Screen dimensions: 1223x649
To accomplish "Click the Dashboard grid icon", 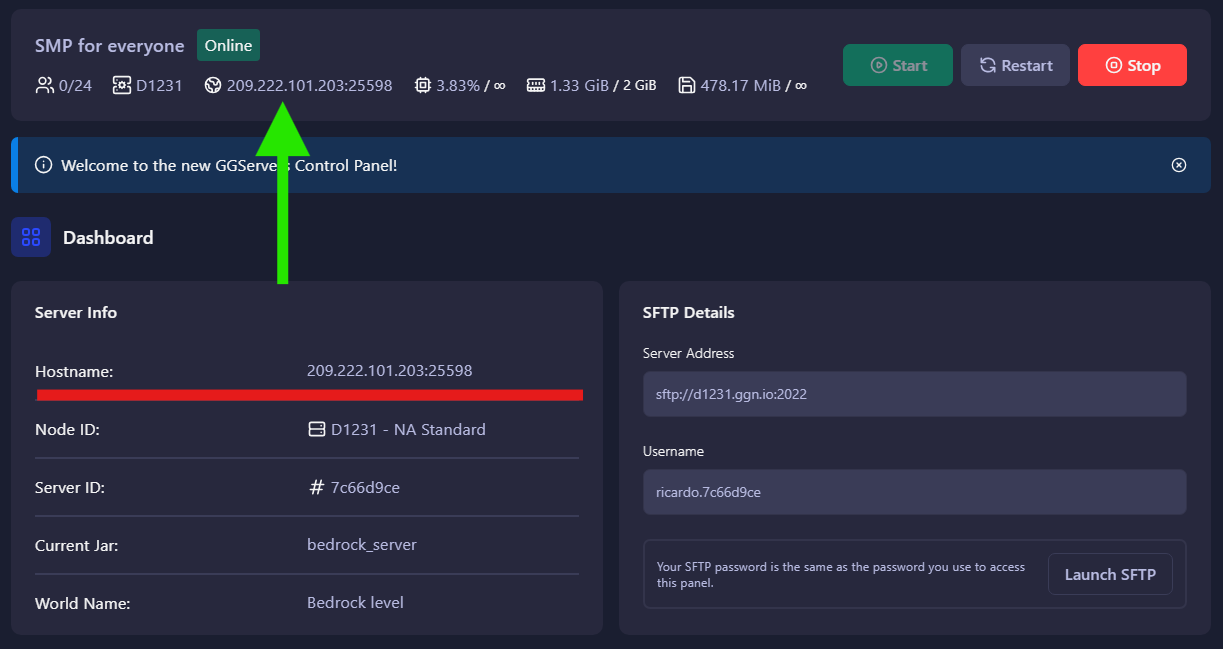I will [x=30, y=237].
